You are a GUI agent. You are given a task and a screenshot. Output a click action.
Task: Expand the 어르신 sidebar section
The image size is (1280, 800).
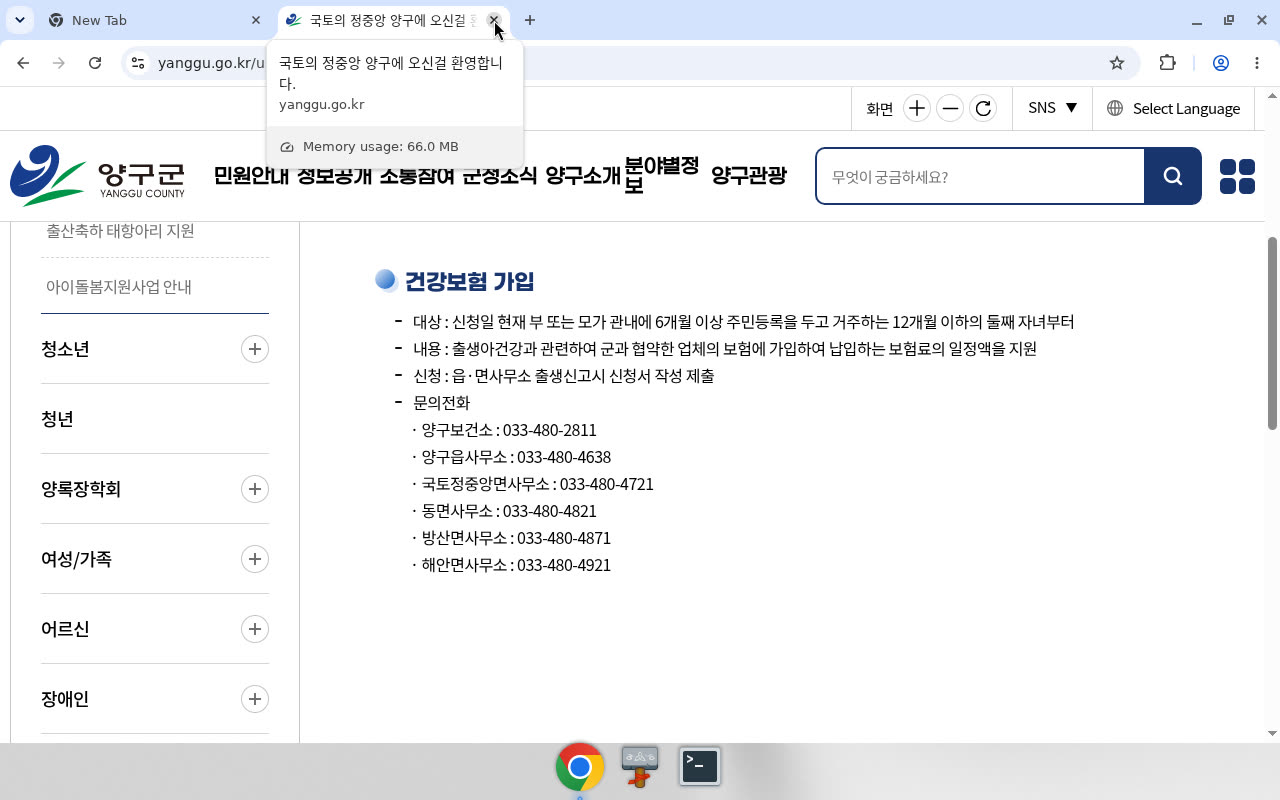[255, 629]
